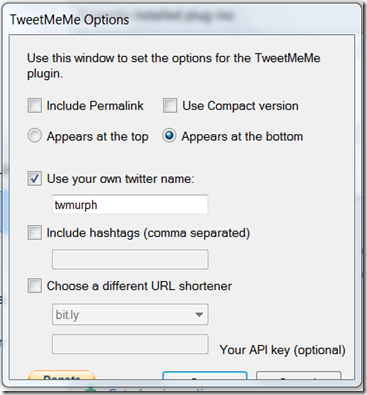The image size is (367, 395).
Task: Uncheck Use your own twitter name
Action: coord(35,179)
